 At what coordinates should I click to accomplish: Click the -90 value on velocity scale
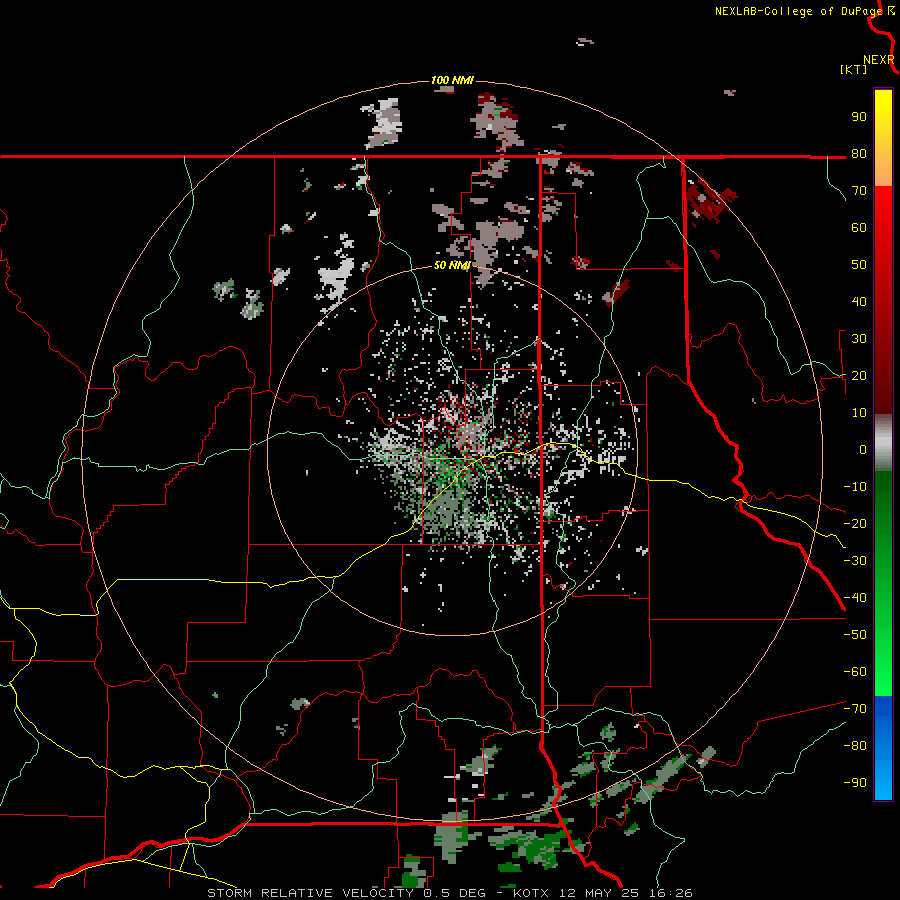click(855, 783)
